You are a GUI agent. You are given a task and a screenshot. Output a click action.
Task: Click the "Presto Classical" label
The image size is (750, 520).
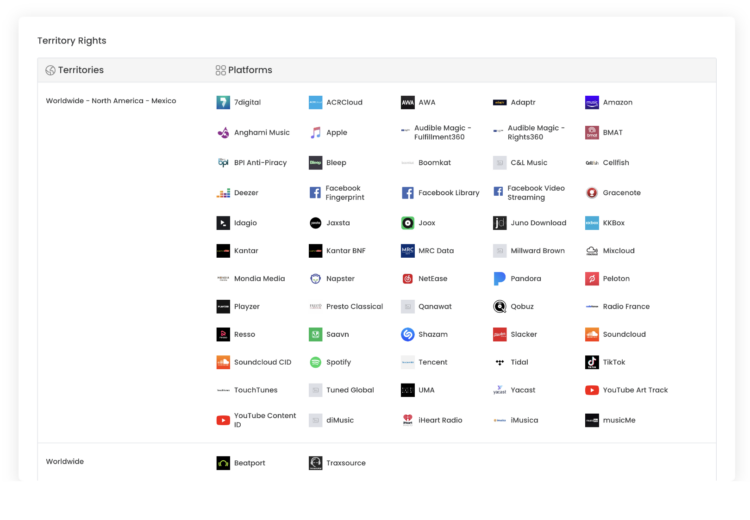click(x=354, y=307)
